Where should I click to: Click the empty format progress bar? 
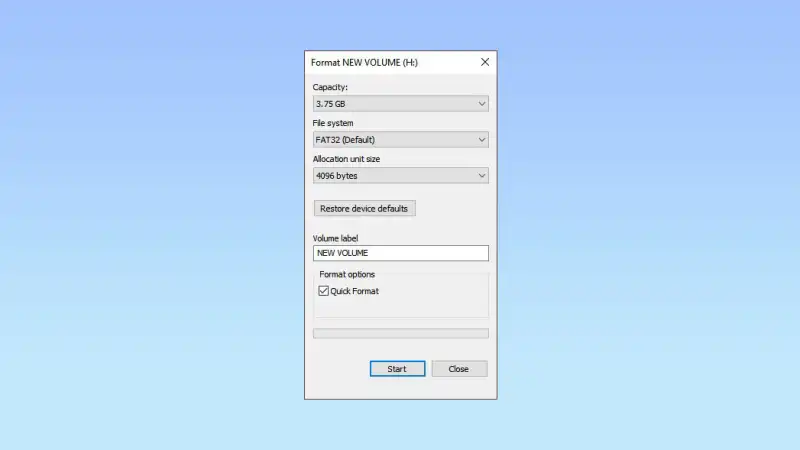pyautogui.click(x=401, y=333)
